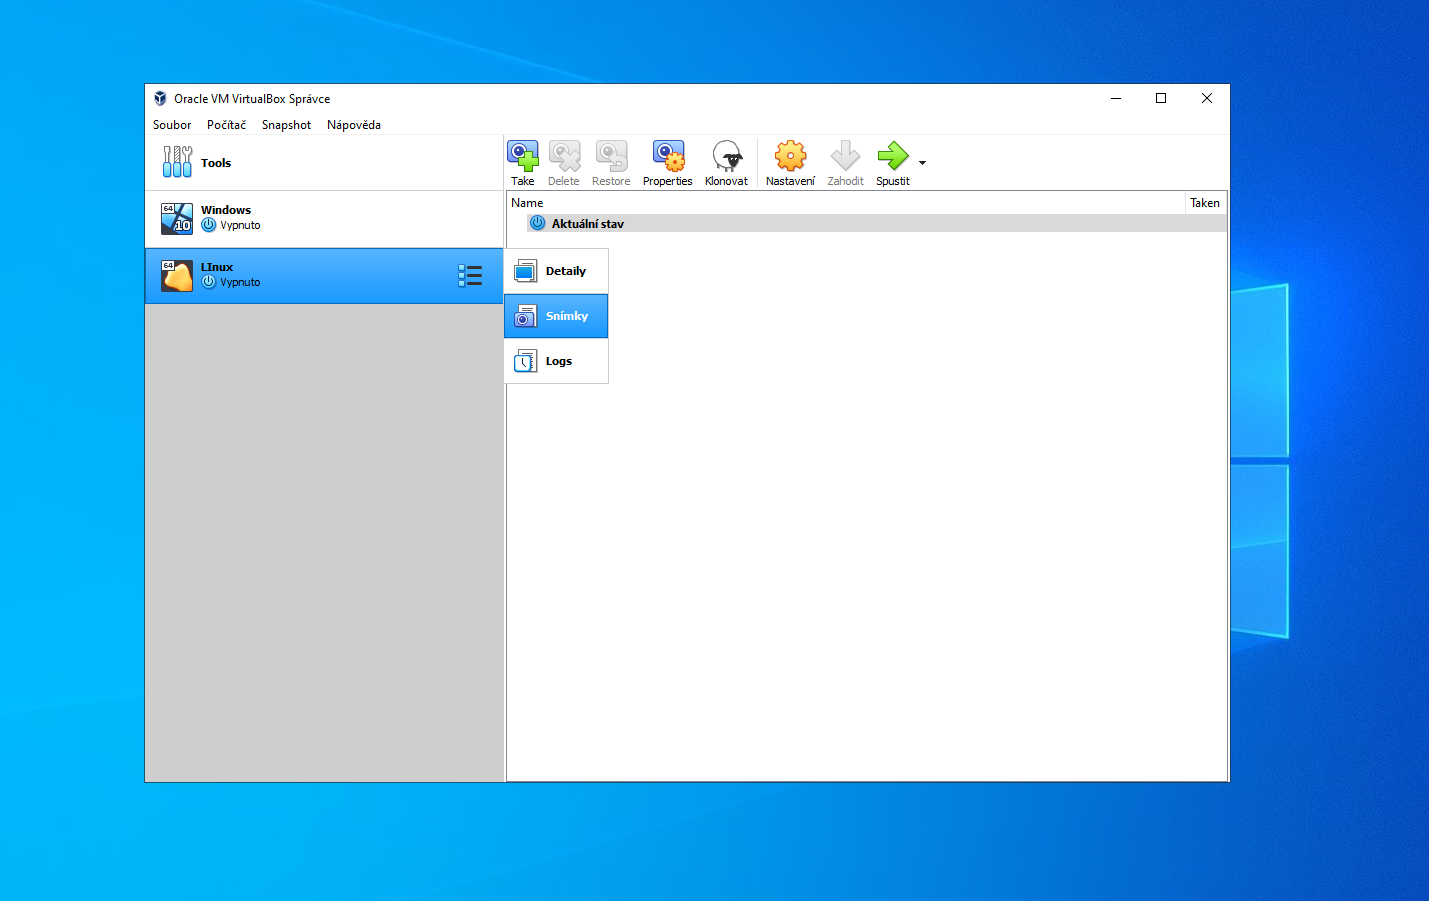Screen dimensions: 1429x901
Task: Open Logs from the popup menu
Action: [557, 361]
